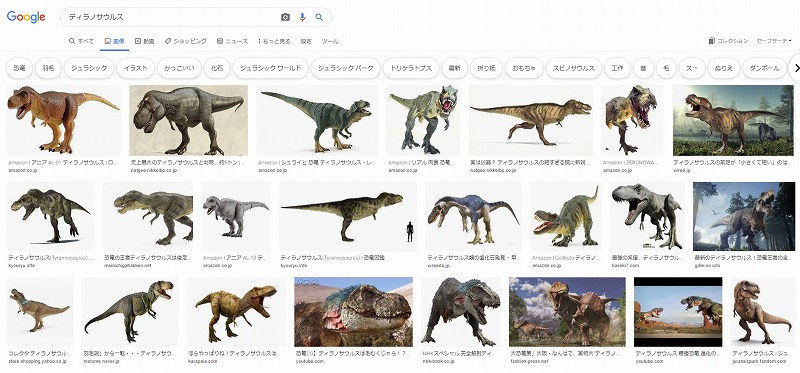800x373 pixels.
Task: Open the ニュース tab
Action: click(x=232, y=41)
